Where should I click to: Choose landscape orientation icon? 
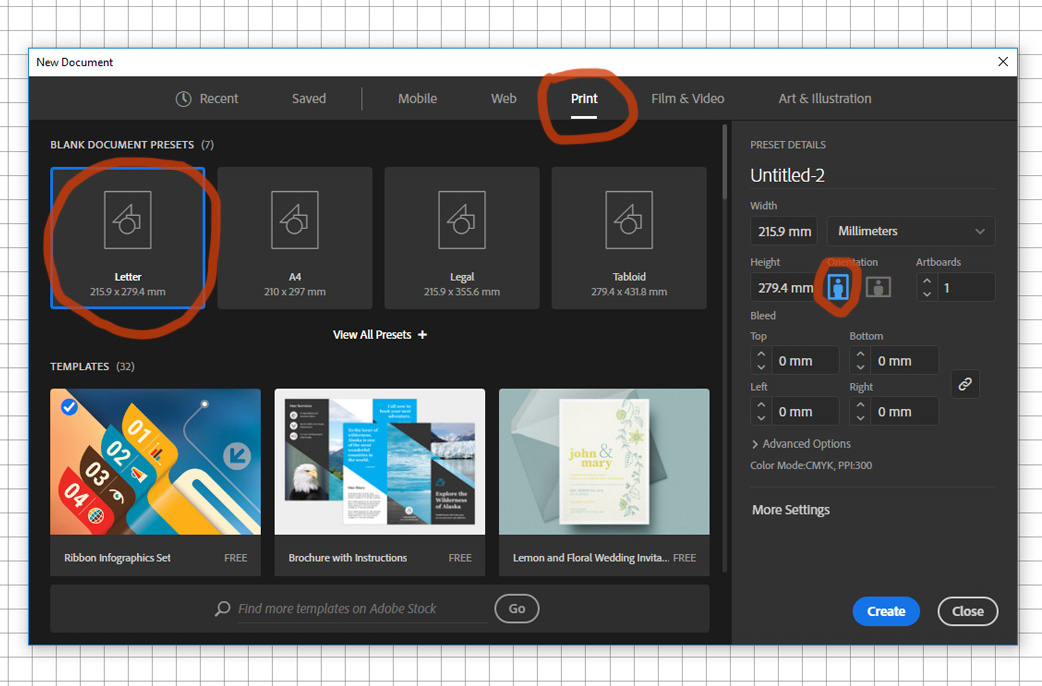pos(879,287)
